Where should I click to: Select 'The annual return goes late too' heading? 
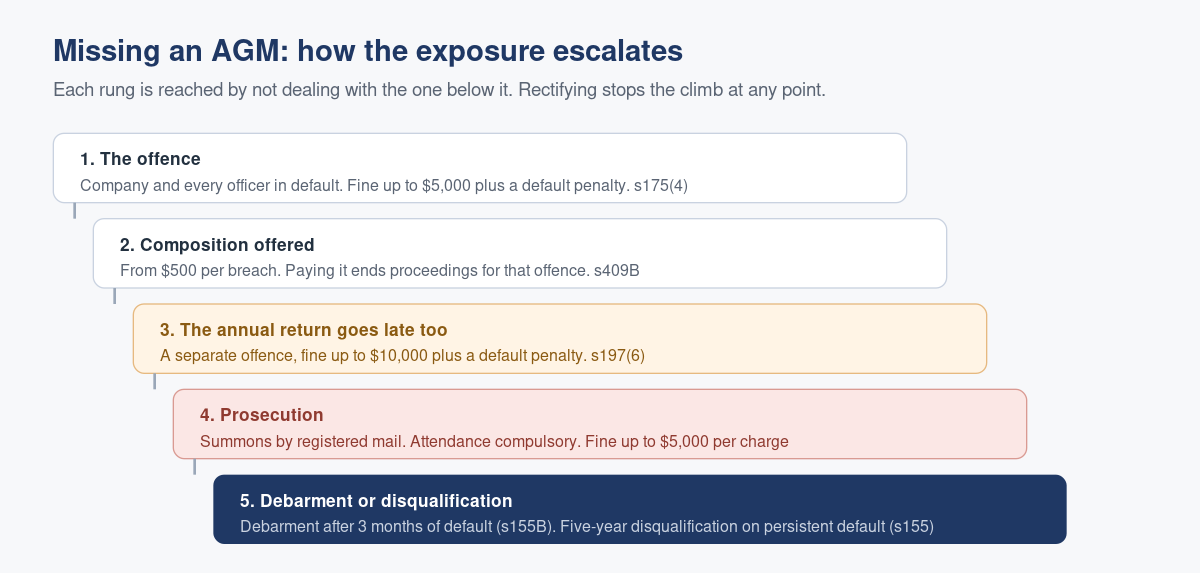[303, 330]
